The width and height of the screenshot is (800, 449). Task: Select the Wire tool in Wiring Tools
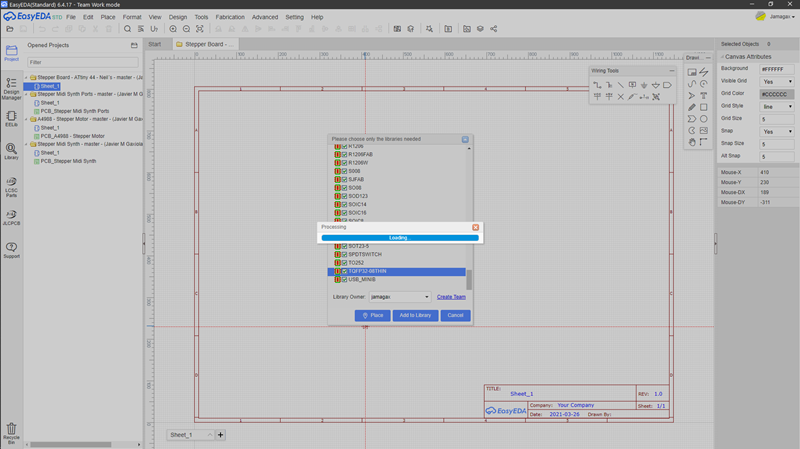[x=597, y=85]
